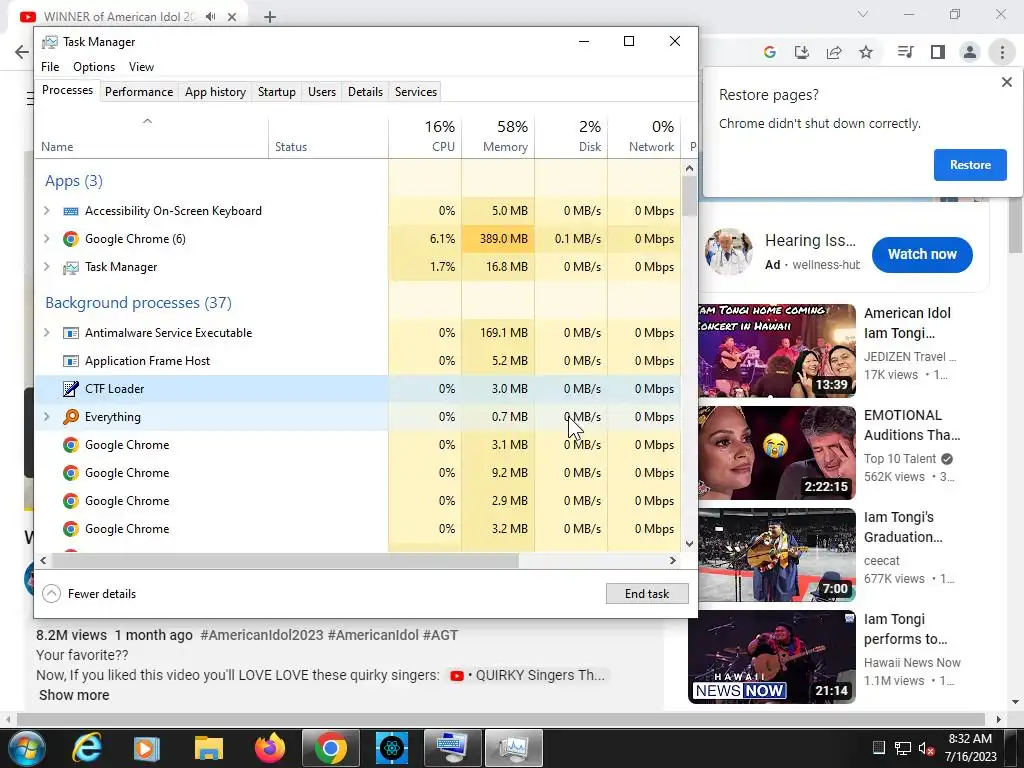1024x768 pixels.
Task: Open Chrome's media control icon
Action: pos(905,52)
